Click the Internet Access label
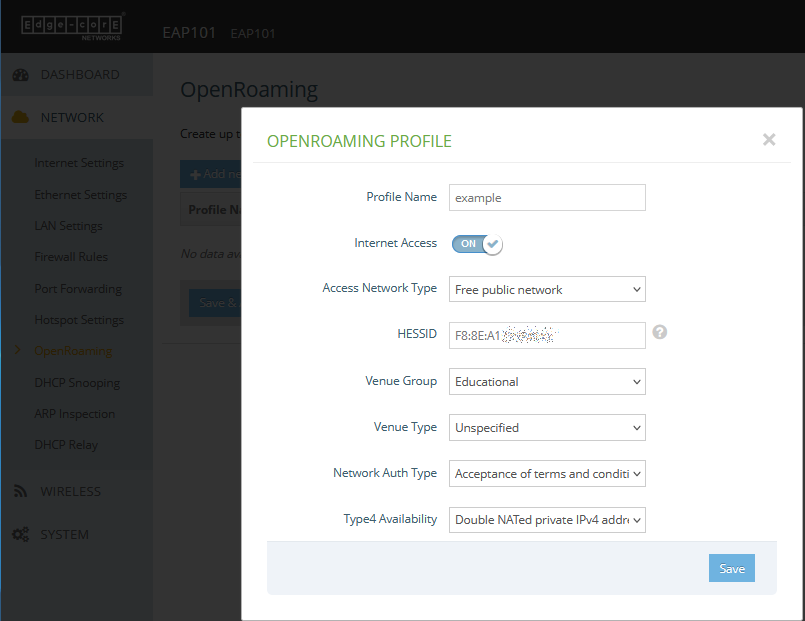The height and width of the screenshot is (621, 805). [395, 243]
